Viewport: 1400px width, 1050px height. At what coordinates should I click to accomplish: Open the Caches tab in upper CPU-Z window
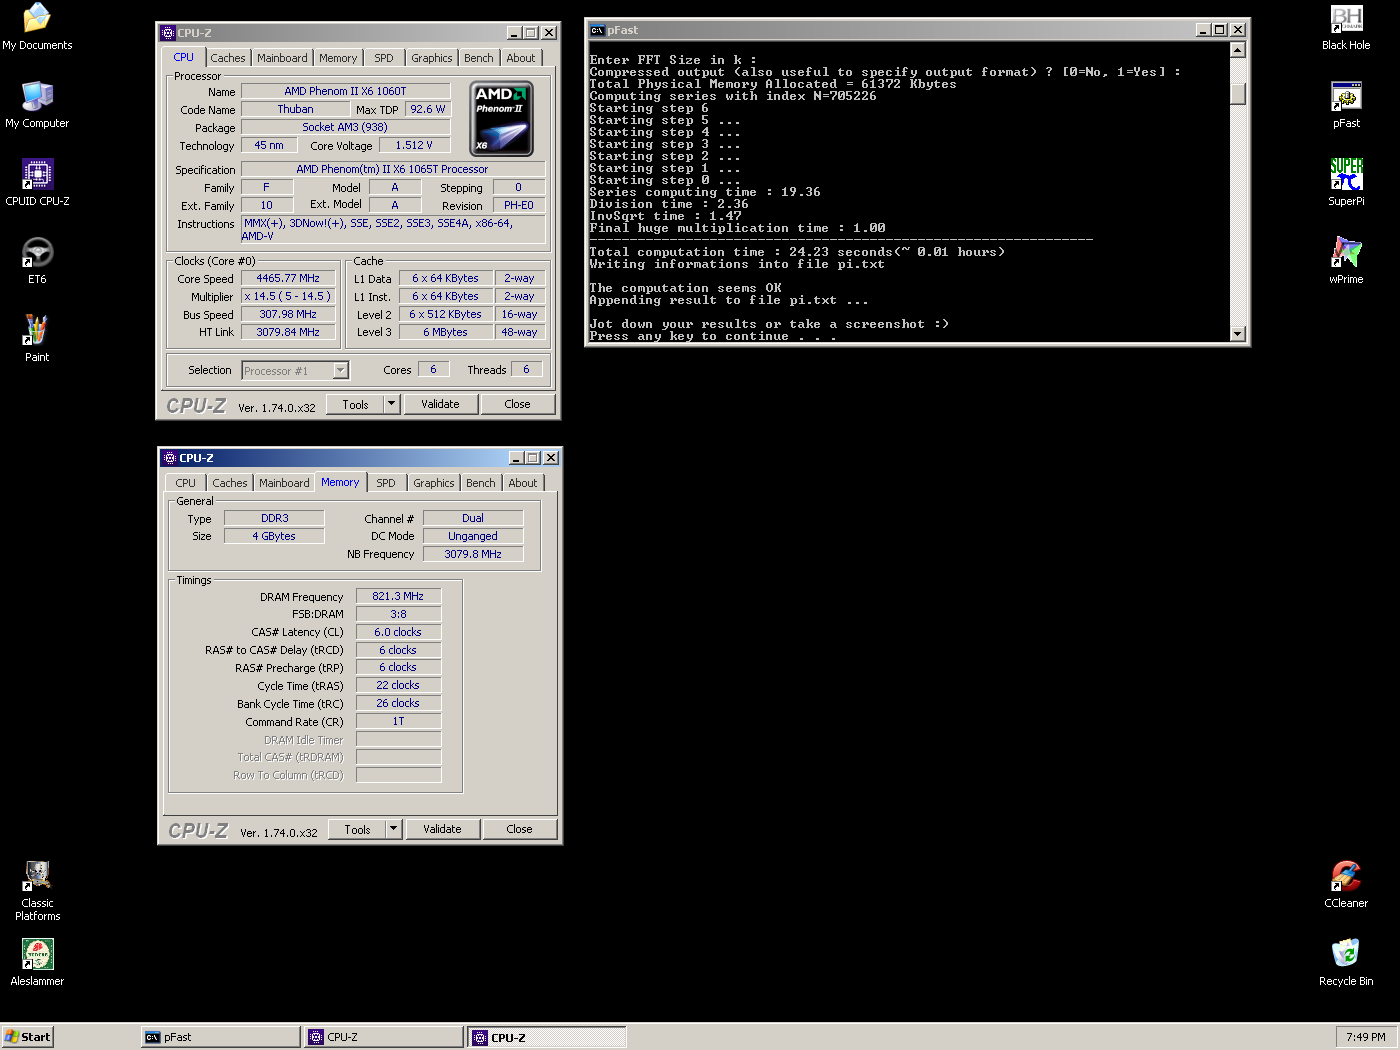click(x=228, y=58)
